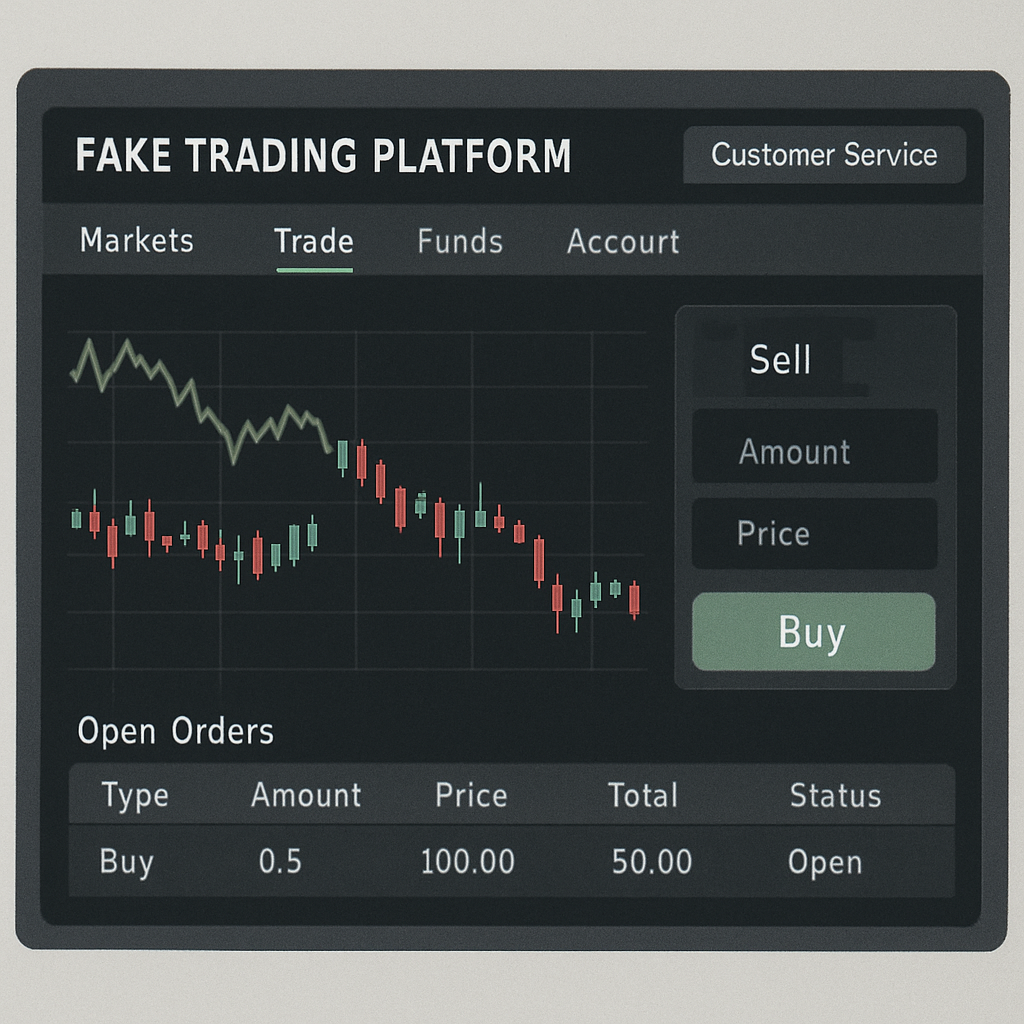This screenshot has width=1024, height=1024.
Task: Select the Trade tab
Action: tap(313, 242)
